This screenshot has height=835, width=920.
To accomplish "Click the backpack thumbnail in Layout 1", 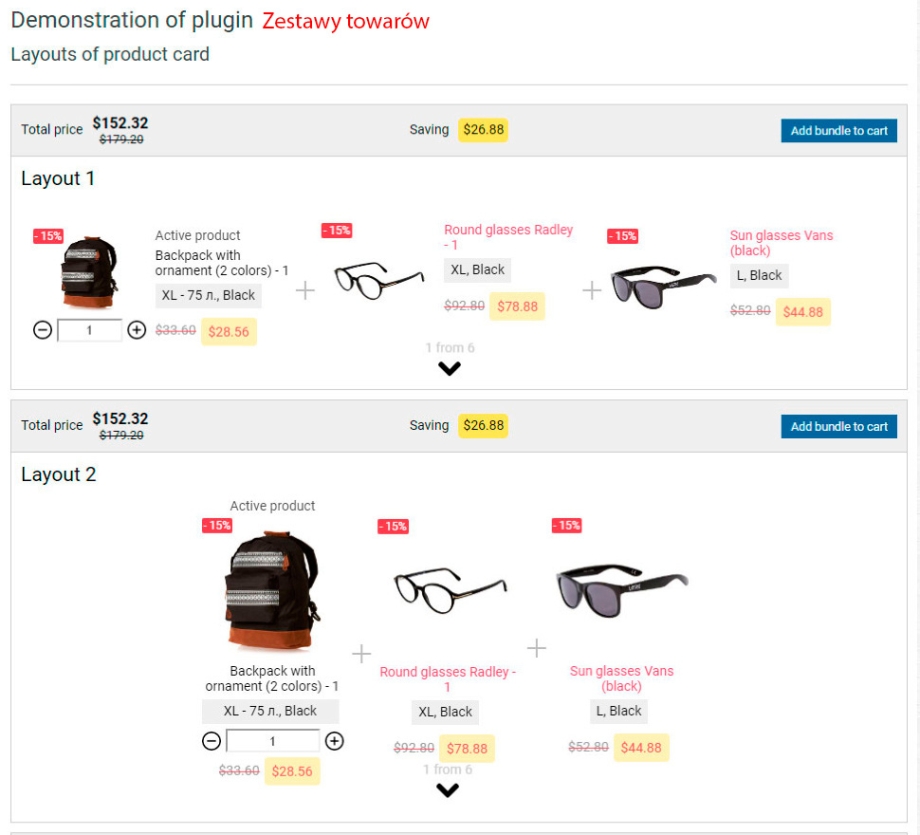I will click(x=90, y=271).
